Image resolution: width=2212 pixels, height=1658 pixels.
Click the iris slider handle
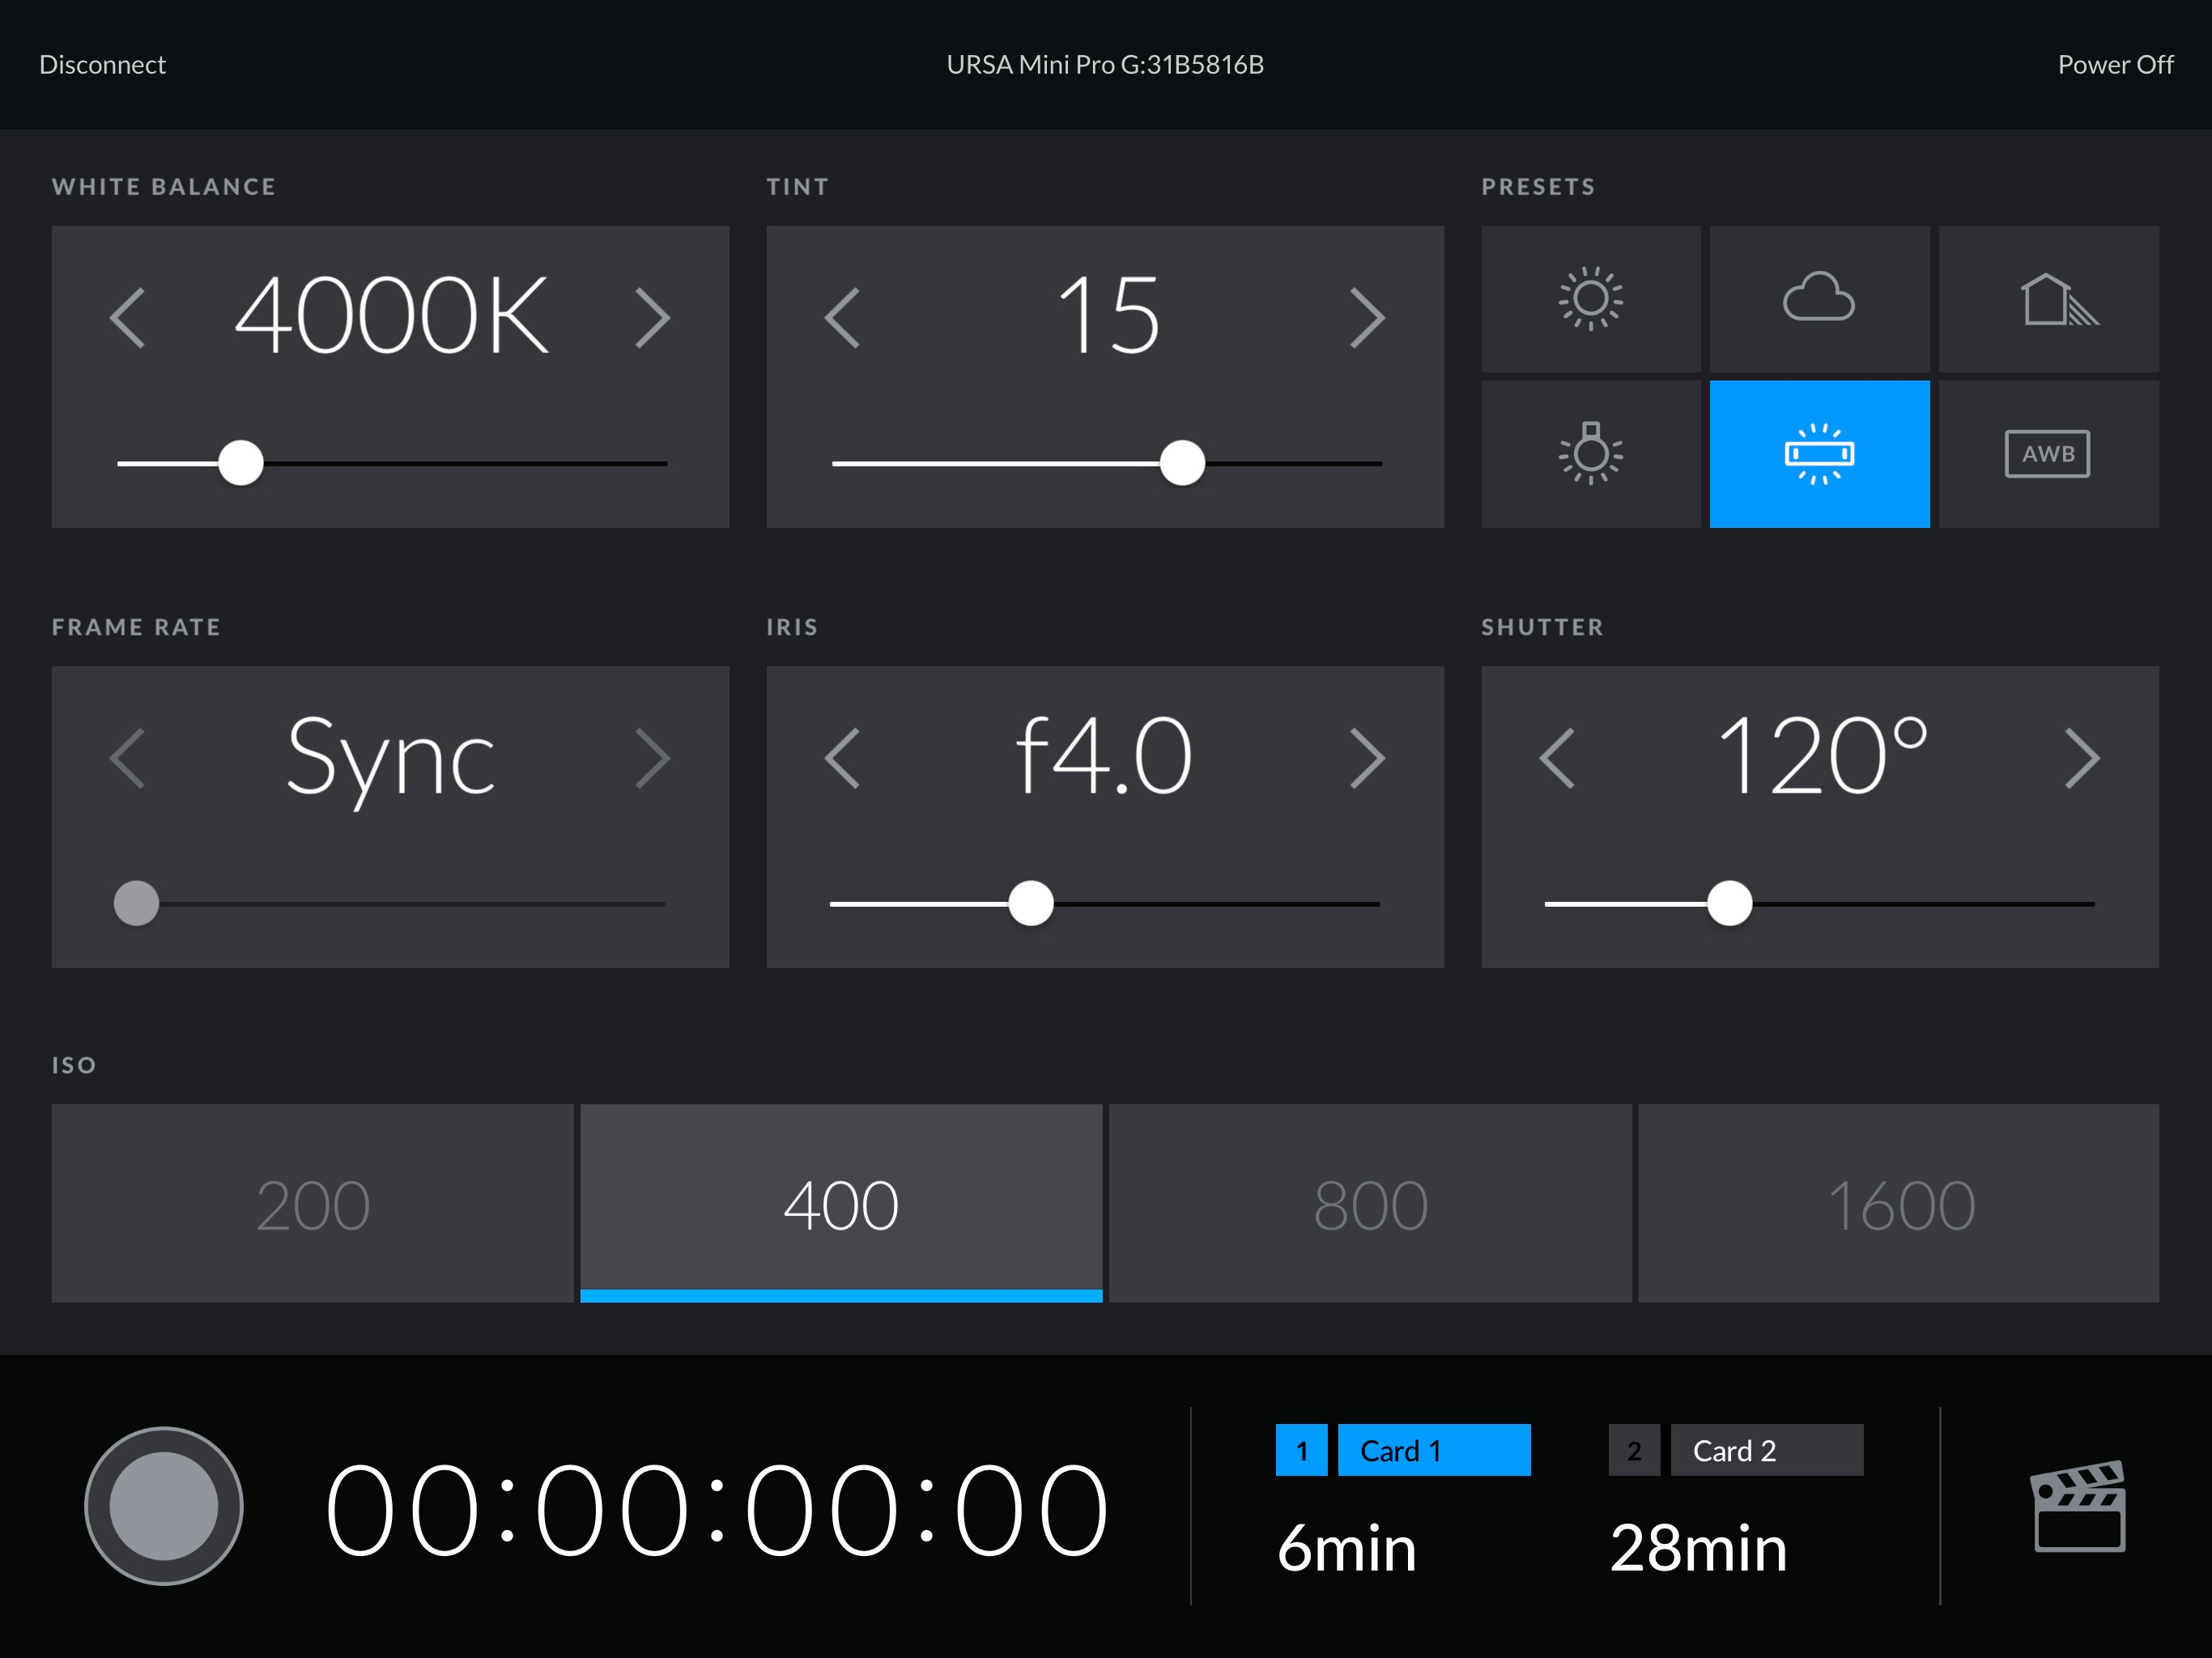click(x=1031, y=903)
